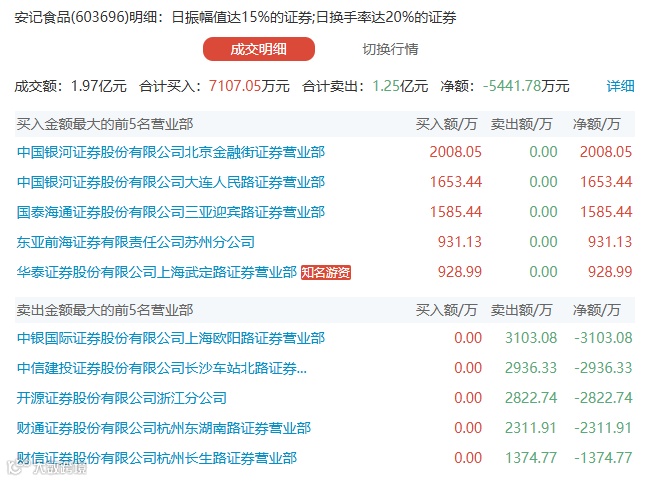Screen dimensions: 655x481
Task: Click buy amount 928.99 in buy column
Action: click(460, 272)
